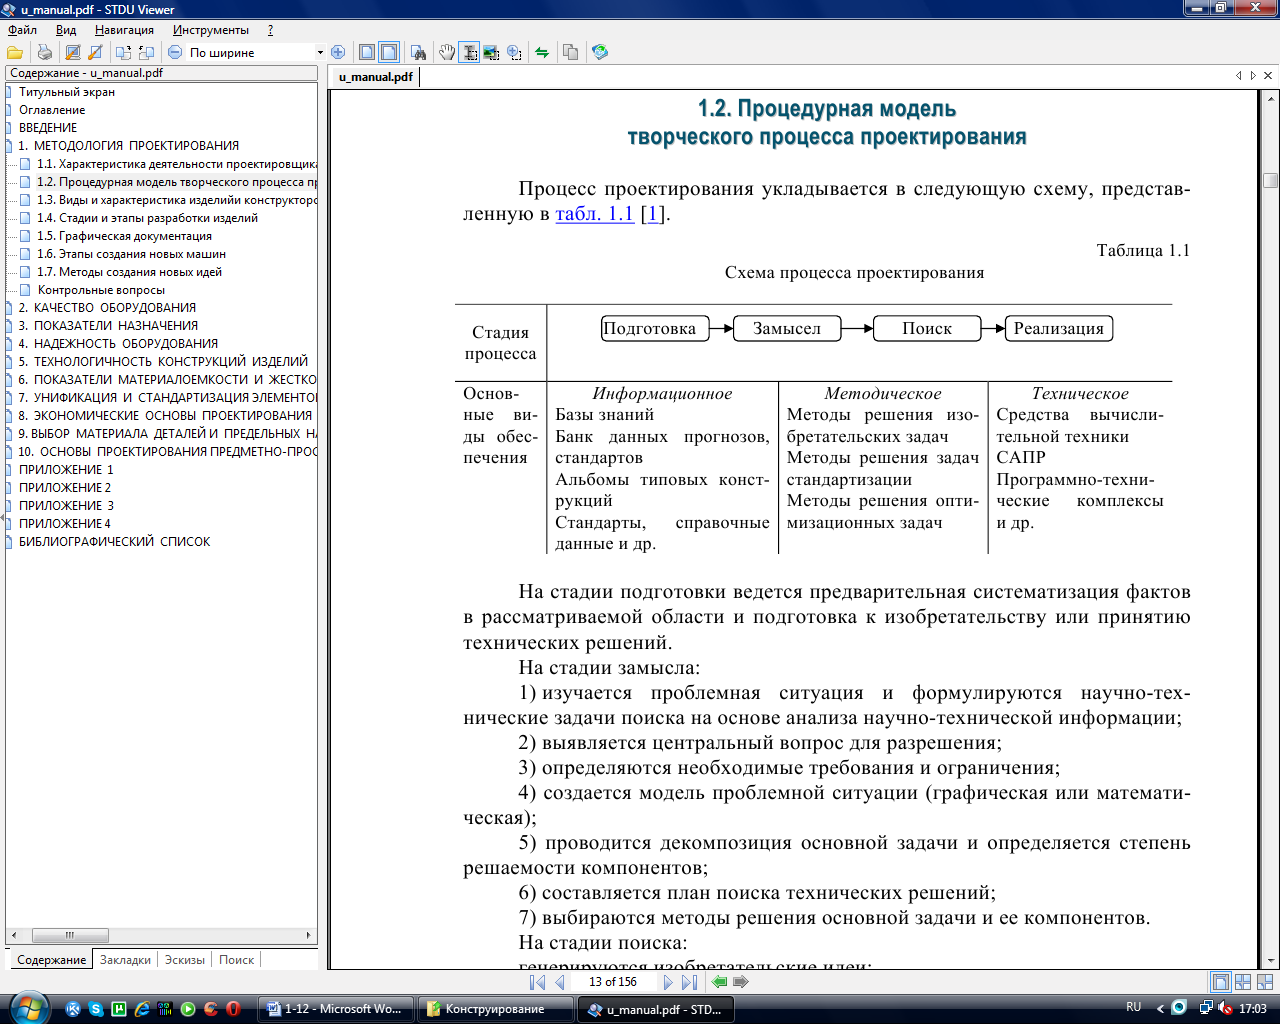Follow the '[1]' reference link
The width and height of the screenshot is (1280, 1024).
[652, 213]
